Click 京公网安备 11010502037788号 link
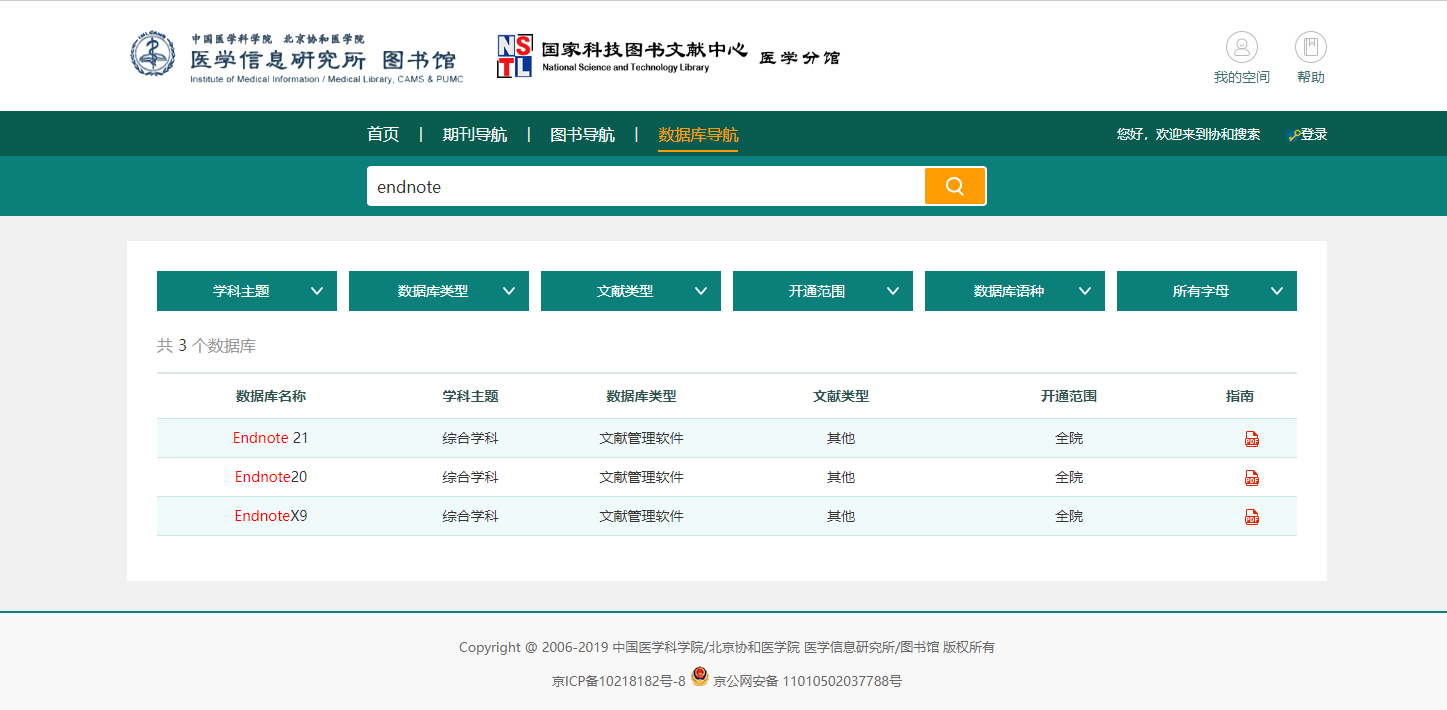The width and height of the screenshot is (1447, 710). coord(807,681)
